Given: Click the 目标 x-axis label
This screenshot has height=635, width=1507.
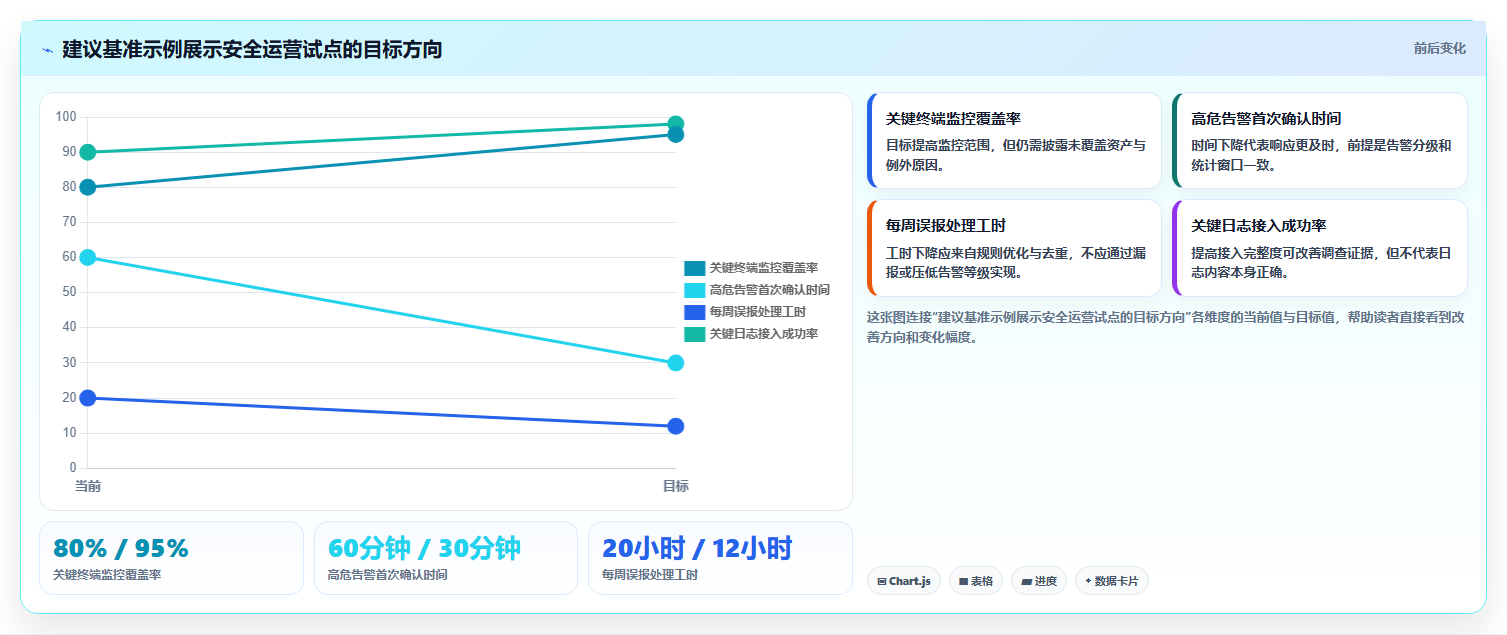Looking at the screenshot, I should coord(676,486).
